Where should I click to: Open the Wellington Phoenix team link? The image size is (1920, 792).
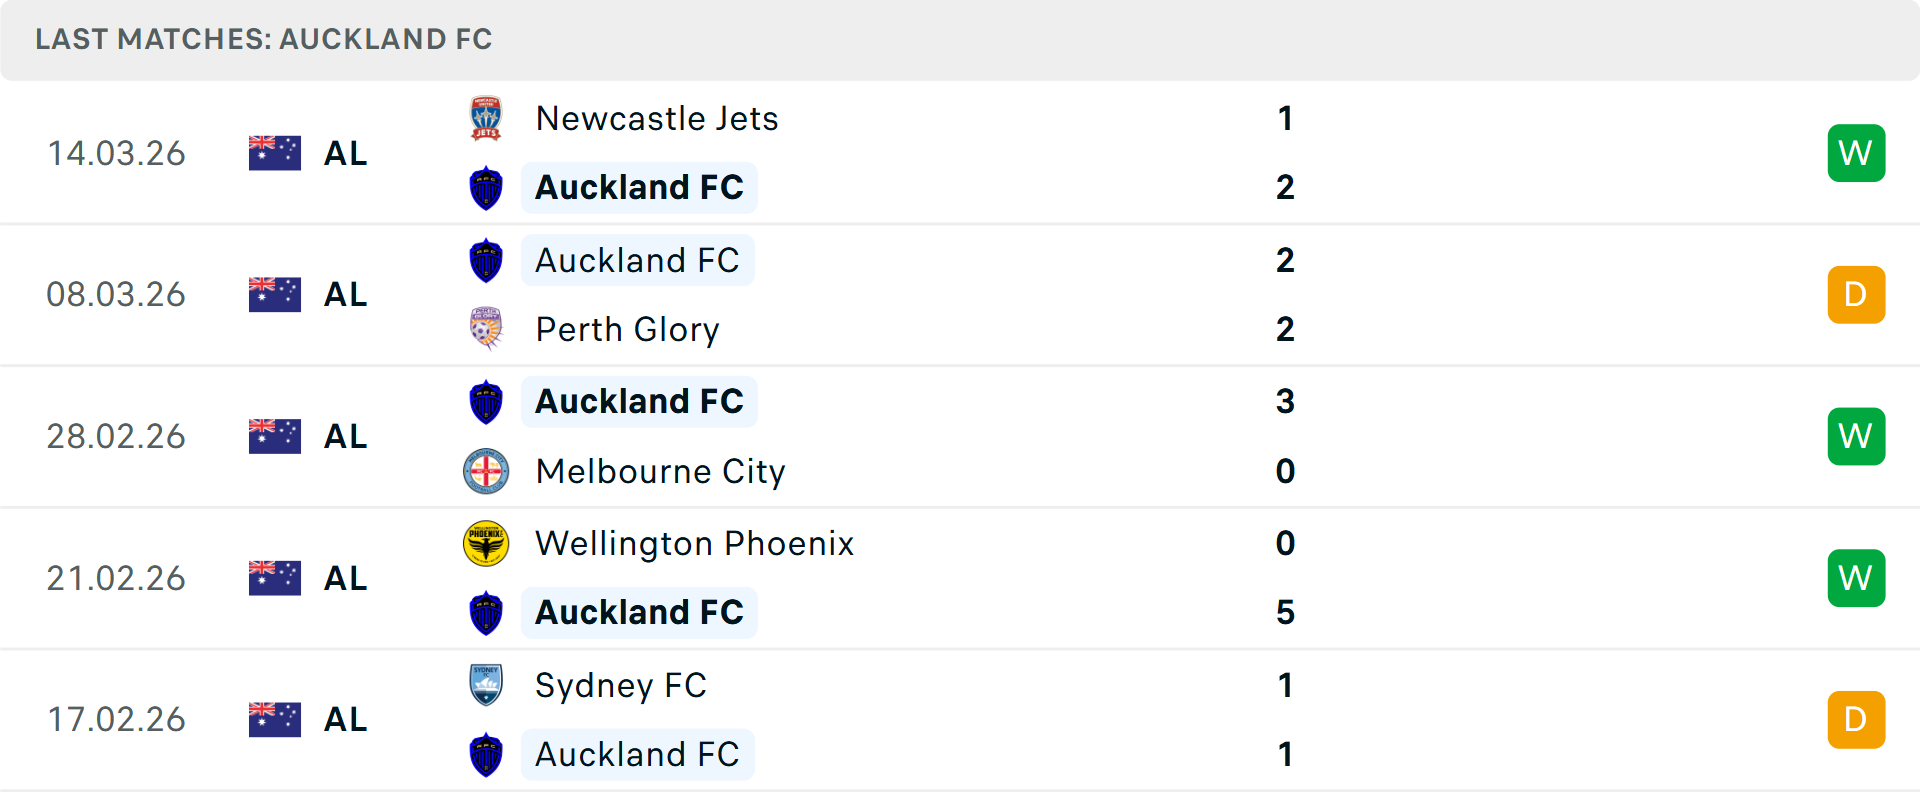[x=694, y=543]
